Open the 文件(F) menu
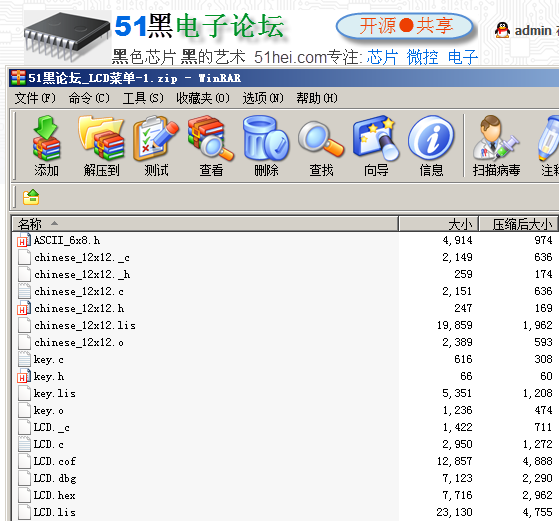The height and width of the screenshot is (521, 559). (x=35, y=98)
